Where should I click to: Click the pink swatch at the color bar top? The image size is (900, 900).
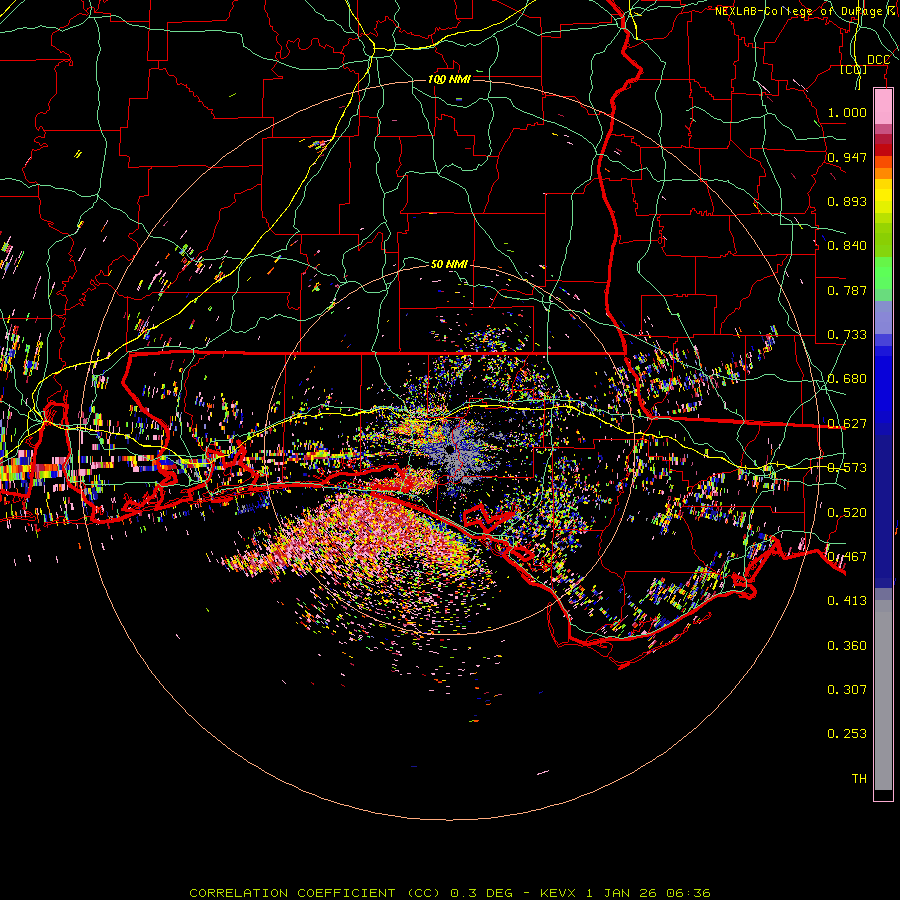pyautogui.click(x=883, y=107)
